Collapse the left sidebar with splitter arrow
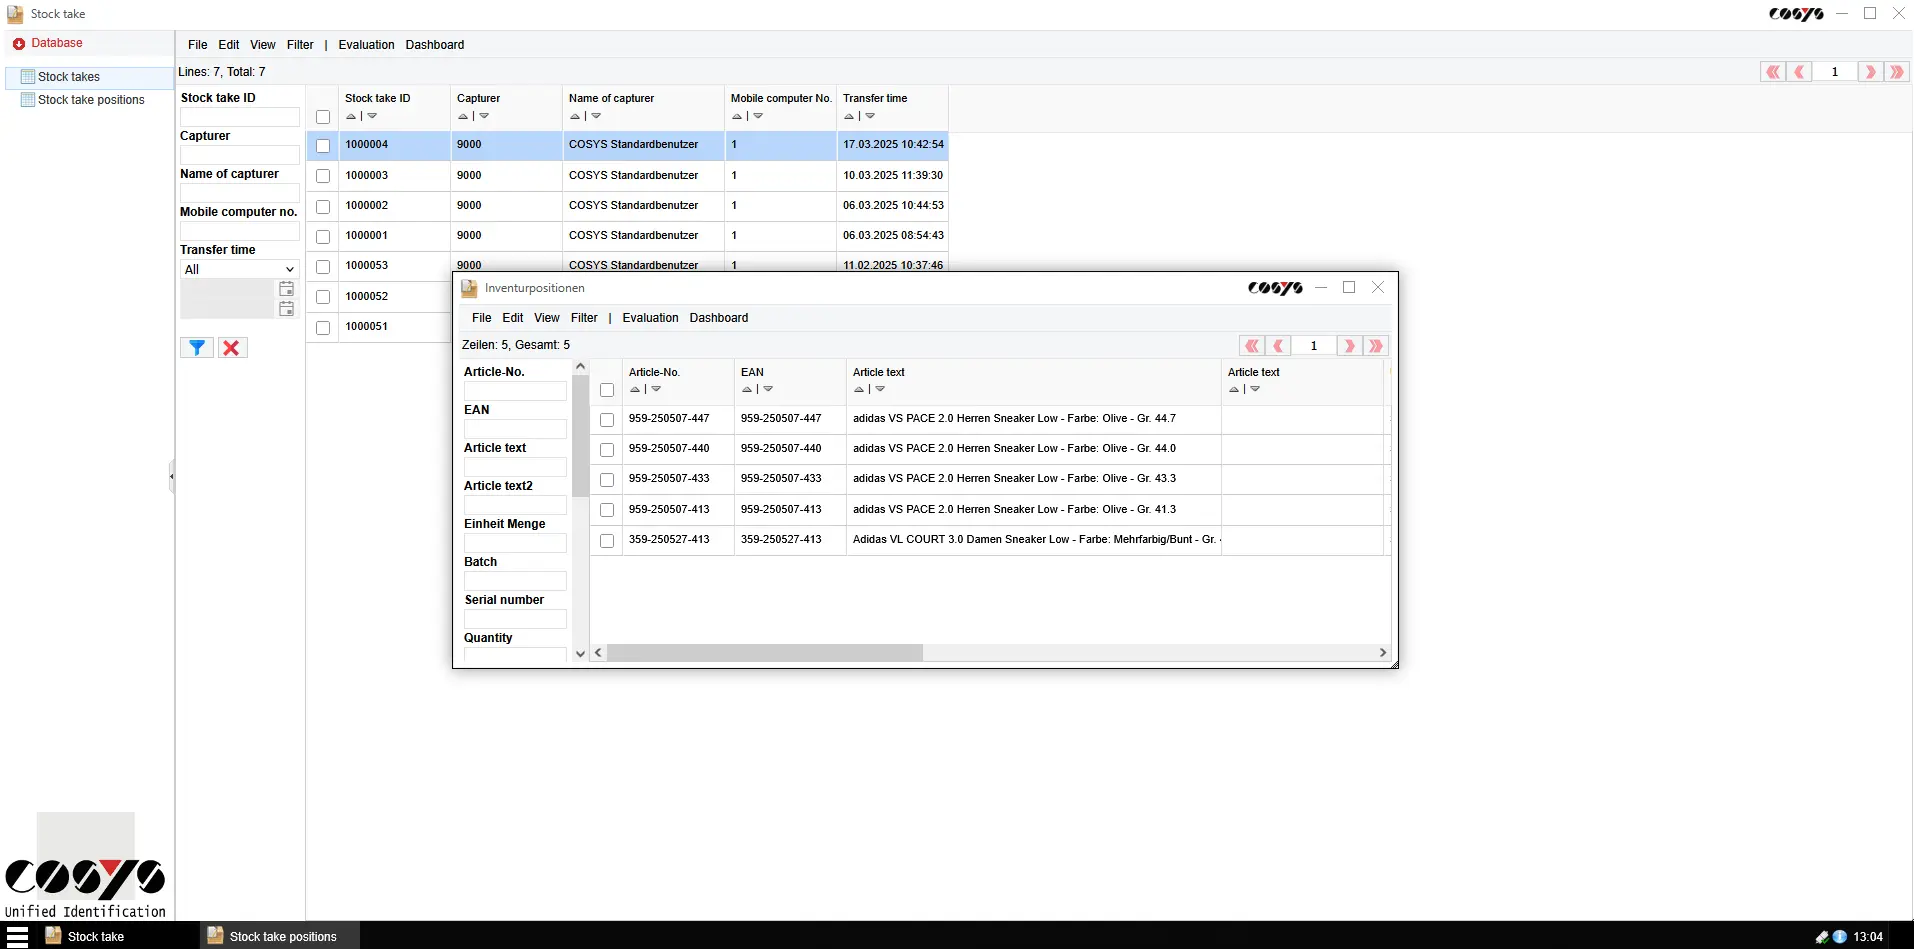The height and width of the screenshot is (949, 1914). 171,476
